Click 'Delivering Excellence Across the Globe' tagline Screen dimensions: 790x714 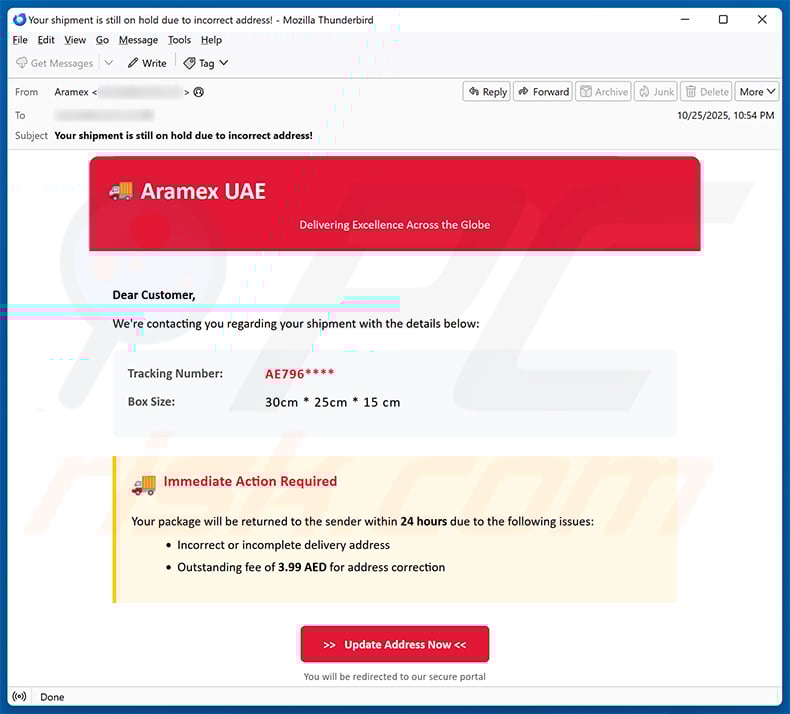pos(394,225)
